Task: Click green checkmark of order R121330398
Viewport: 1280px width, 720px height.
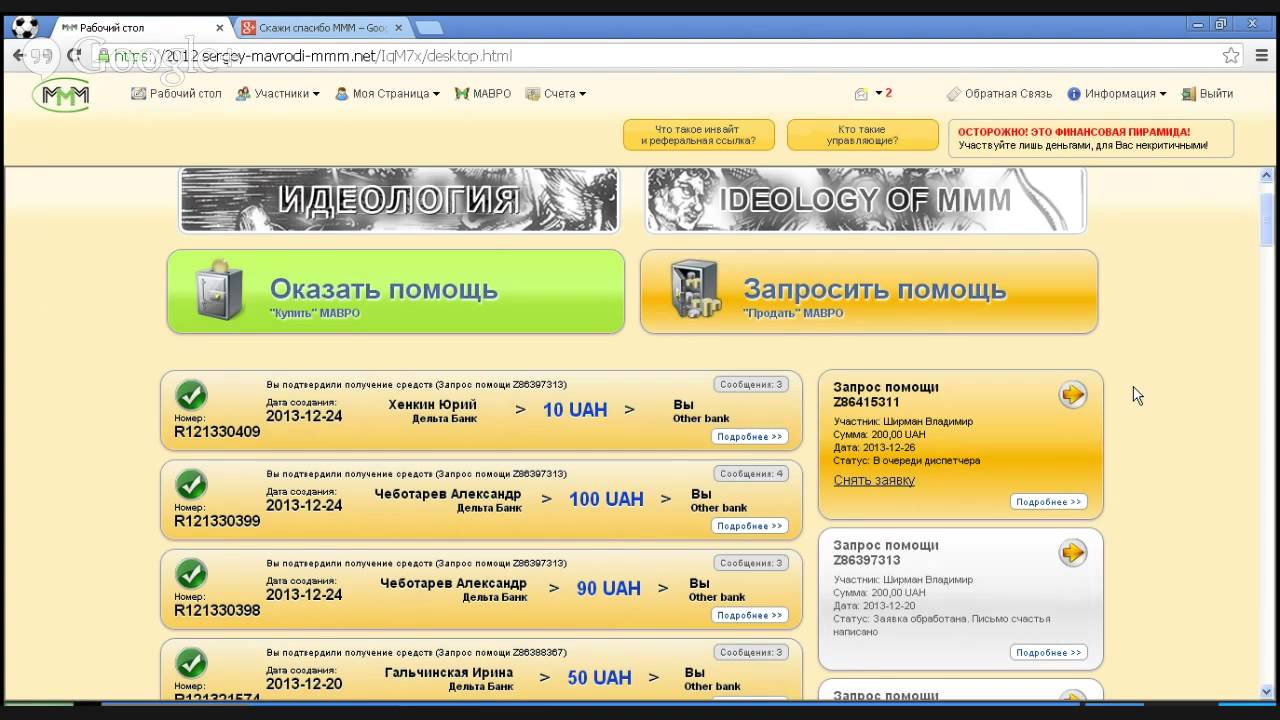Action: click(191, 574)
